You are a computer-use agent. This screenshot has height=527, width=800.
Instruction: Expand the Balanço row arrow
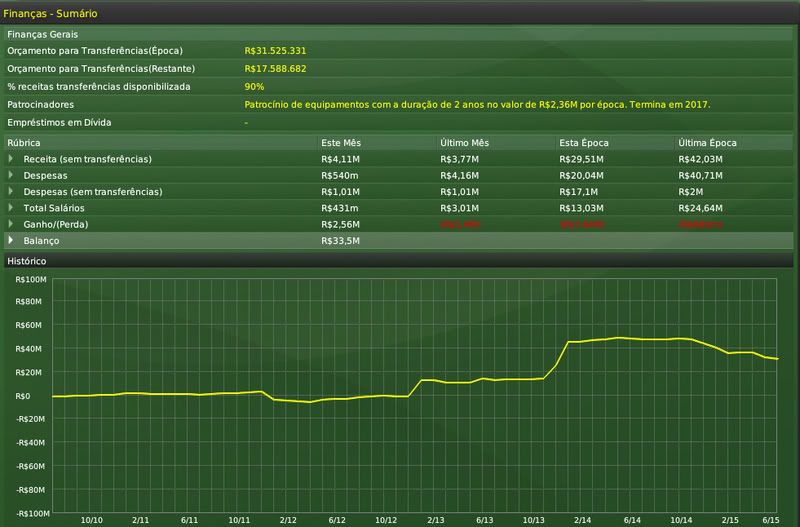[12, 240]
